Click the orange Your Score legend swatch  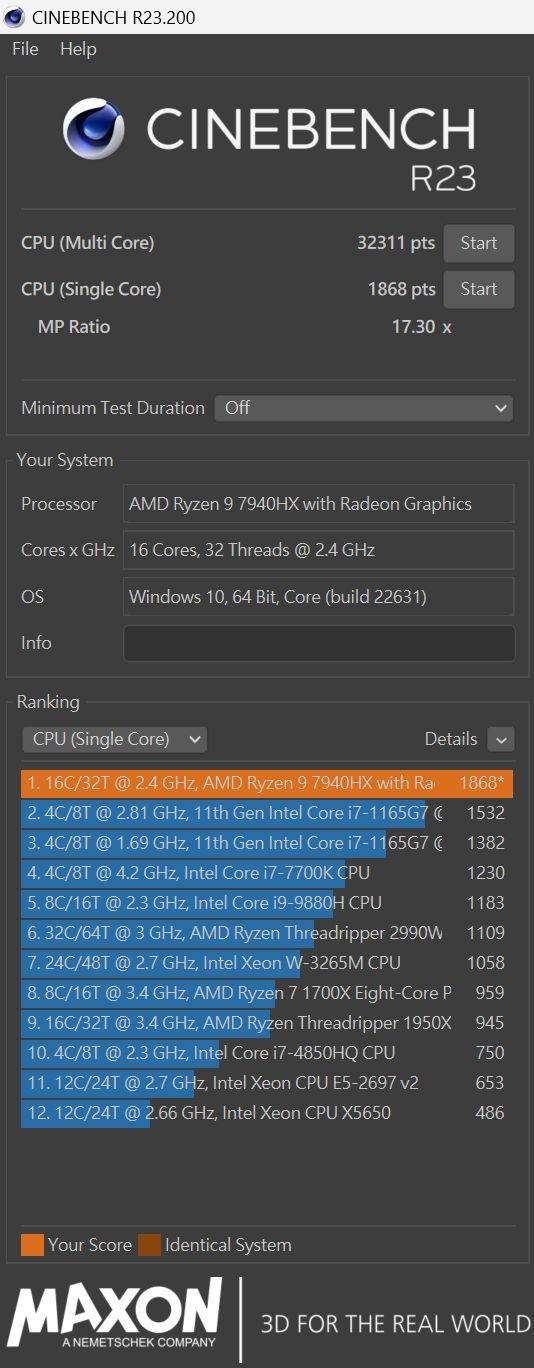click(32, 1245)
